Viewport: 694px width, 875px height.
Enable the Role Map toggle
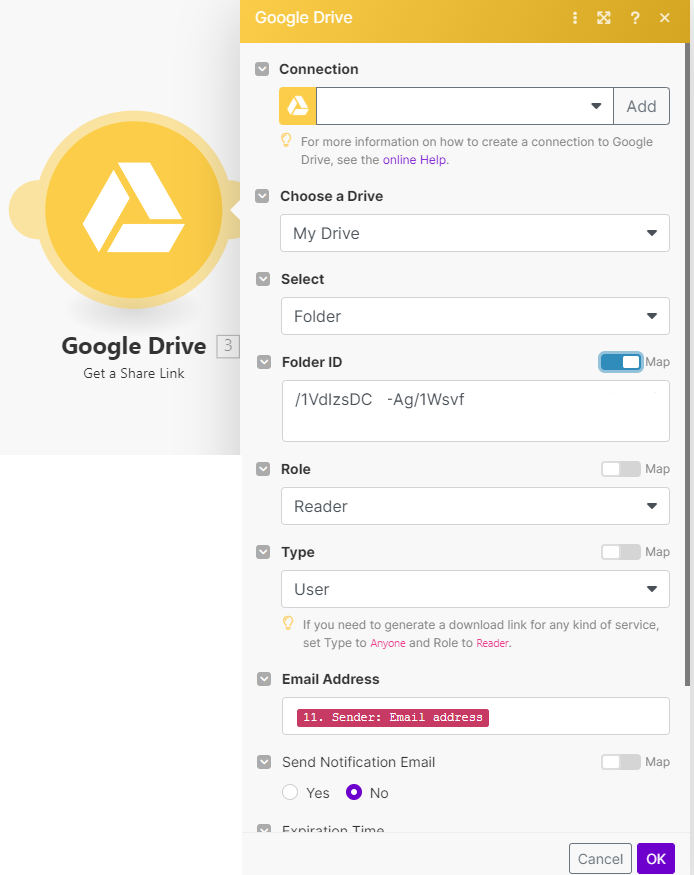pyautogui.click(x=620, y=469)
